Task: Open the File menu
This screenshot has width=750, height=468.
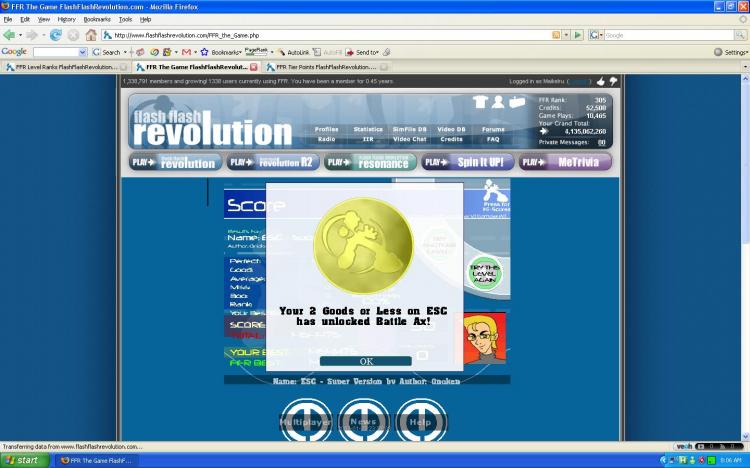Action: click(x=8, y=20)
